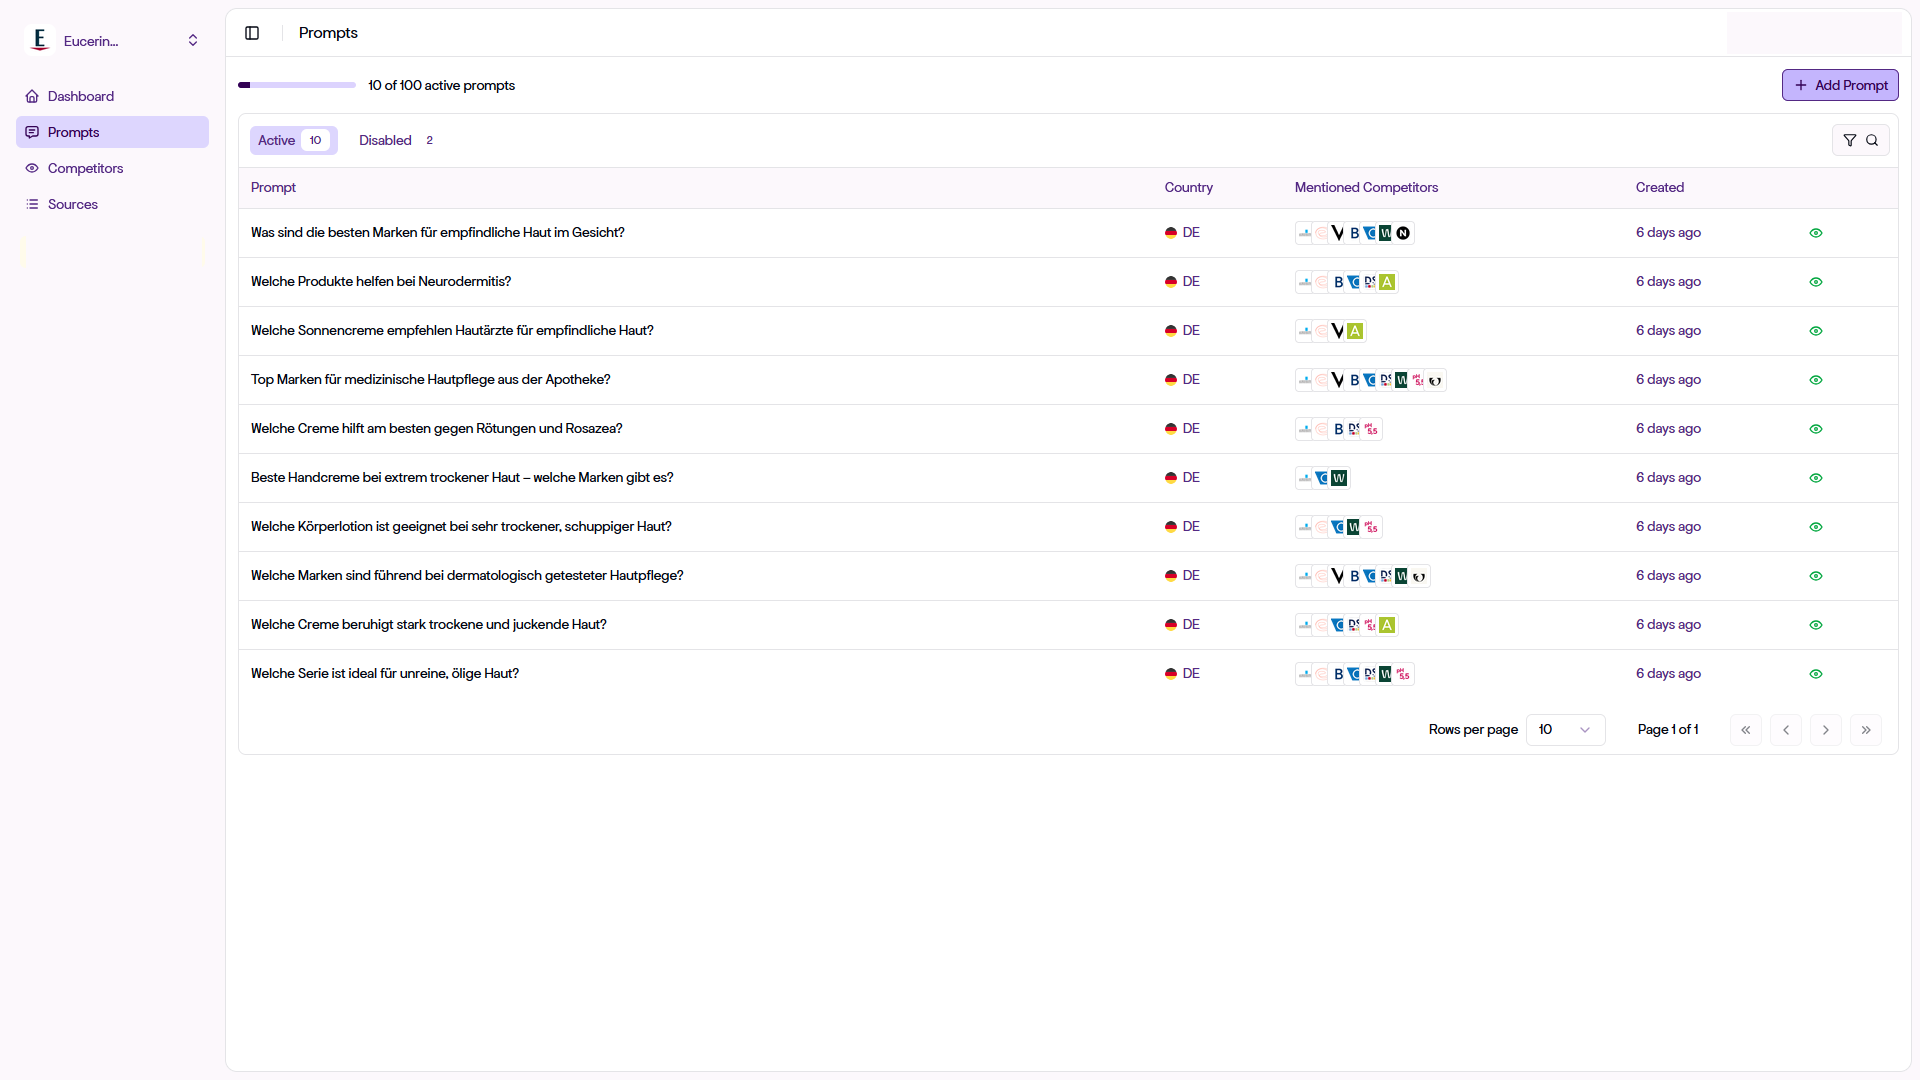
Task: Toggle eye for the Neurodermitis prompt
Action: (1816, 282)
